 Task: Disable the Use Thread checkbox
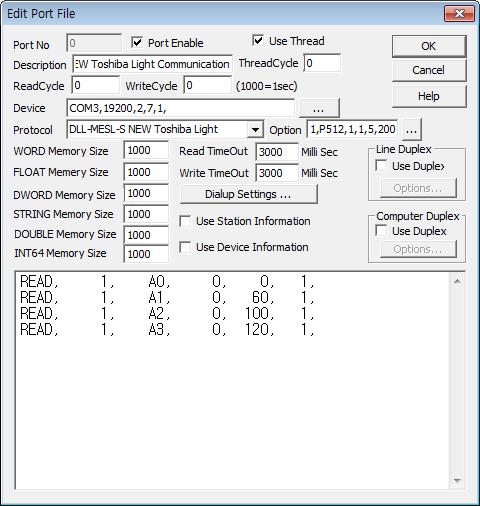[258, 41]
